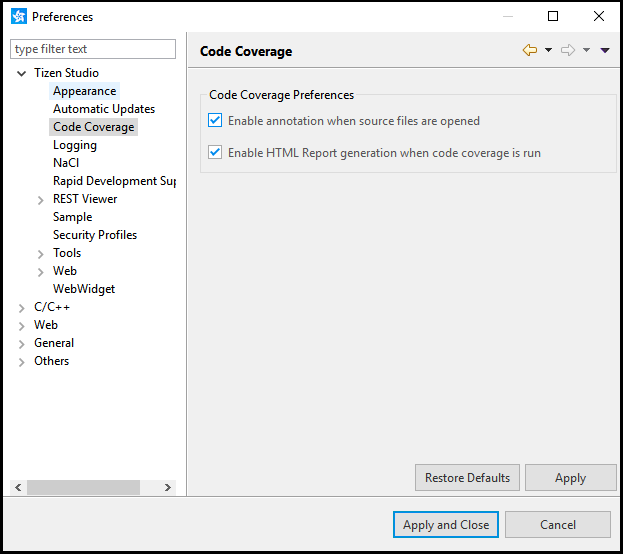
Task: Click the forward navigation arrow icon
Action: [x=568, y=51]
